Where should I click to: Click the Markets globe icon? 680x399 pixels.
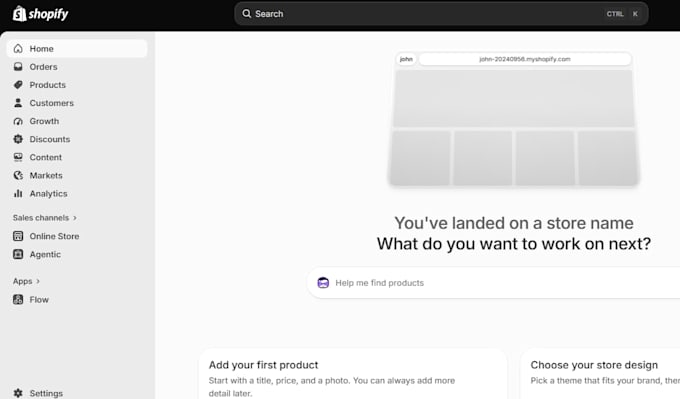[x=18, y=175]
